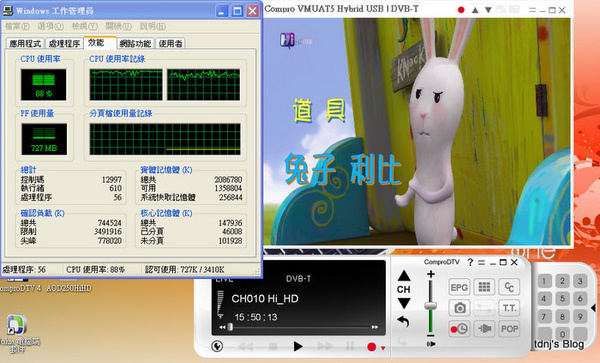This screenshot has height=363, width=600.
Task: Click the fast-forward button in ComproDTV
Action: 325,347
